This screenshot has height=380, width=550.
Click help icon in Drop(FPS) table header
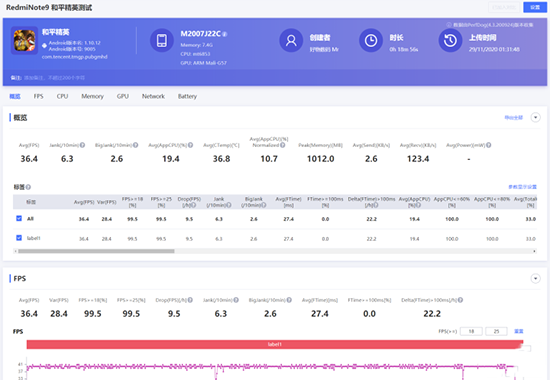tap(194, 205)
